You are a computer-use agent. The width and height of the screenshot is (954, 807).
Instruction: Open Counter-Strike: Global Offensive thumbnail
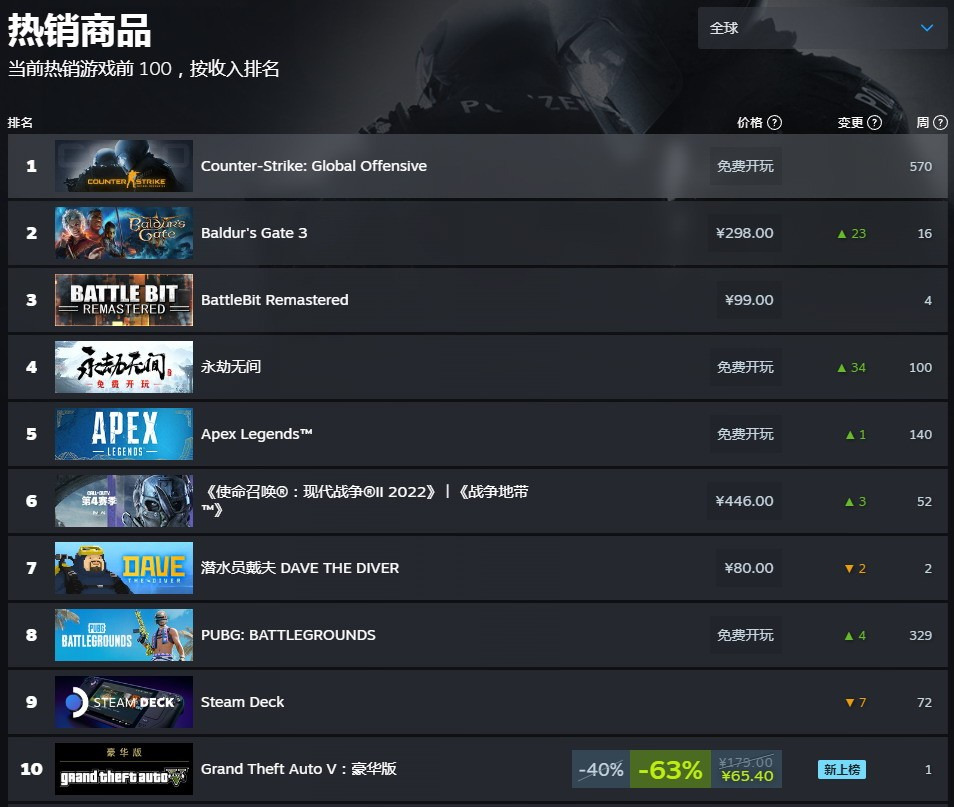click(124, 166)
